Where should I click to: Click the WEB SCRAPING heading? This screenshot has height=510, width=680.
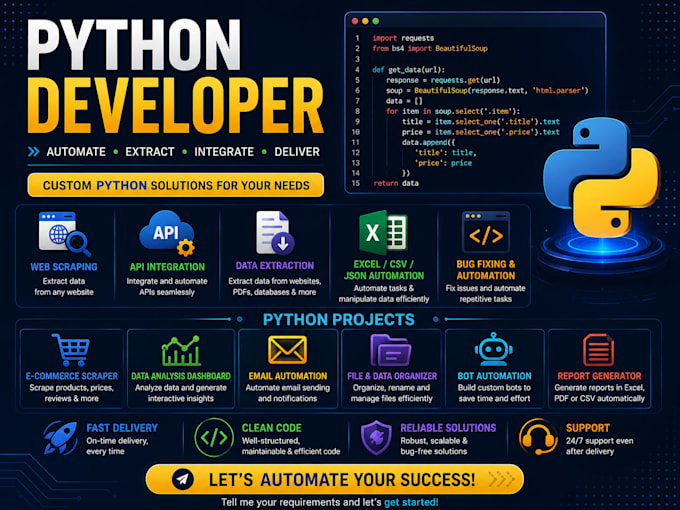pos(64,267)
